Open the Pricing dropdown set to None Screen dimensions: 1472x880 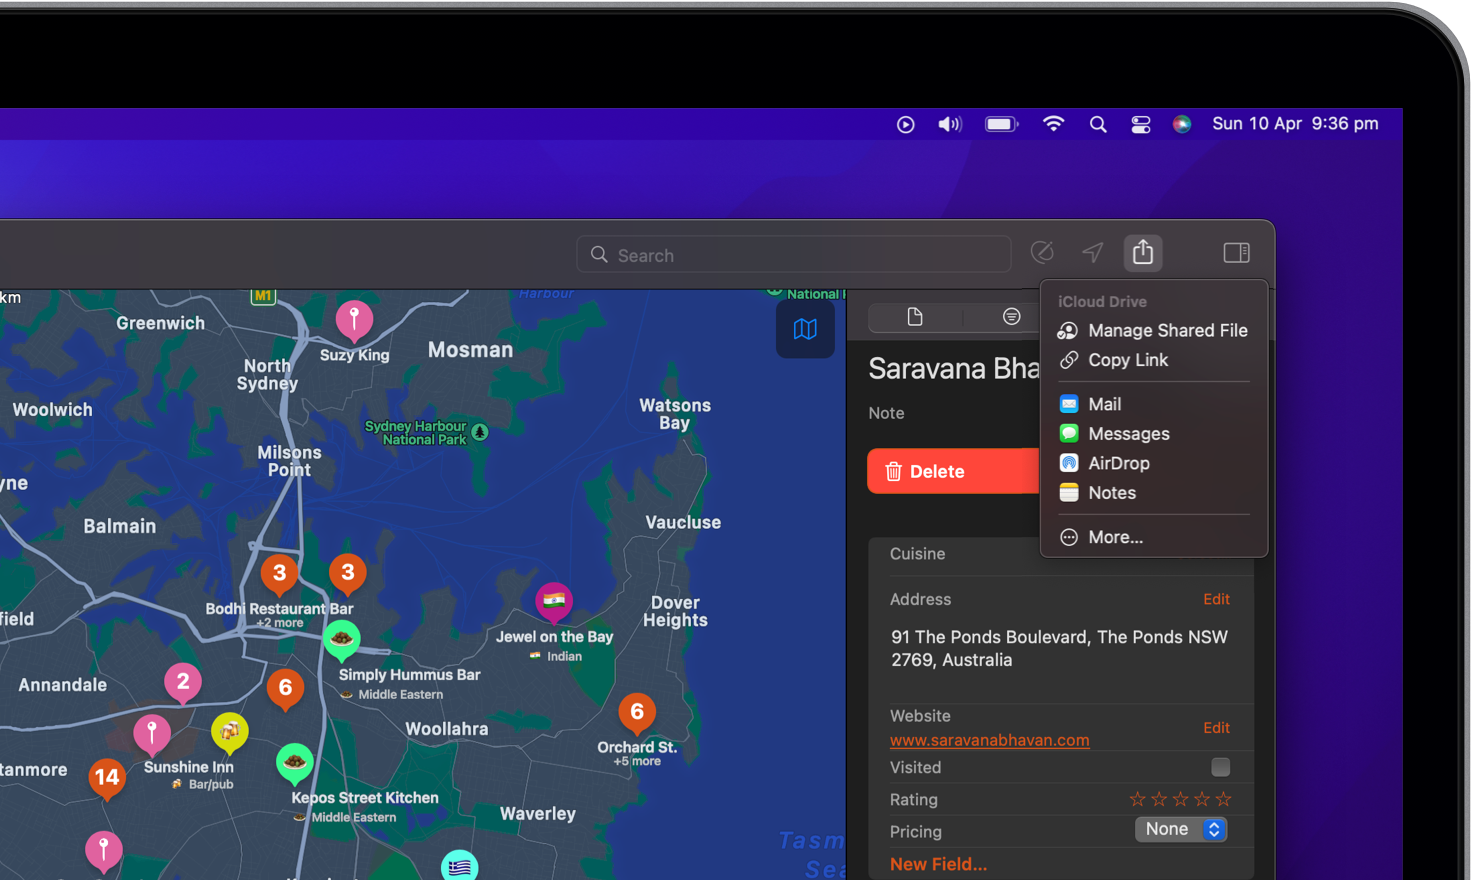[x=1181, y=829]
